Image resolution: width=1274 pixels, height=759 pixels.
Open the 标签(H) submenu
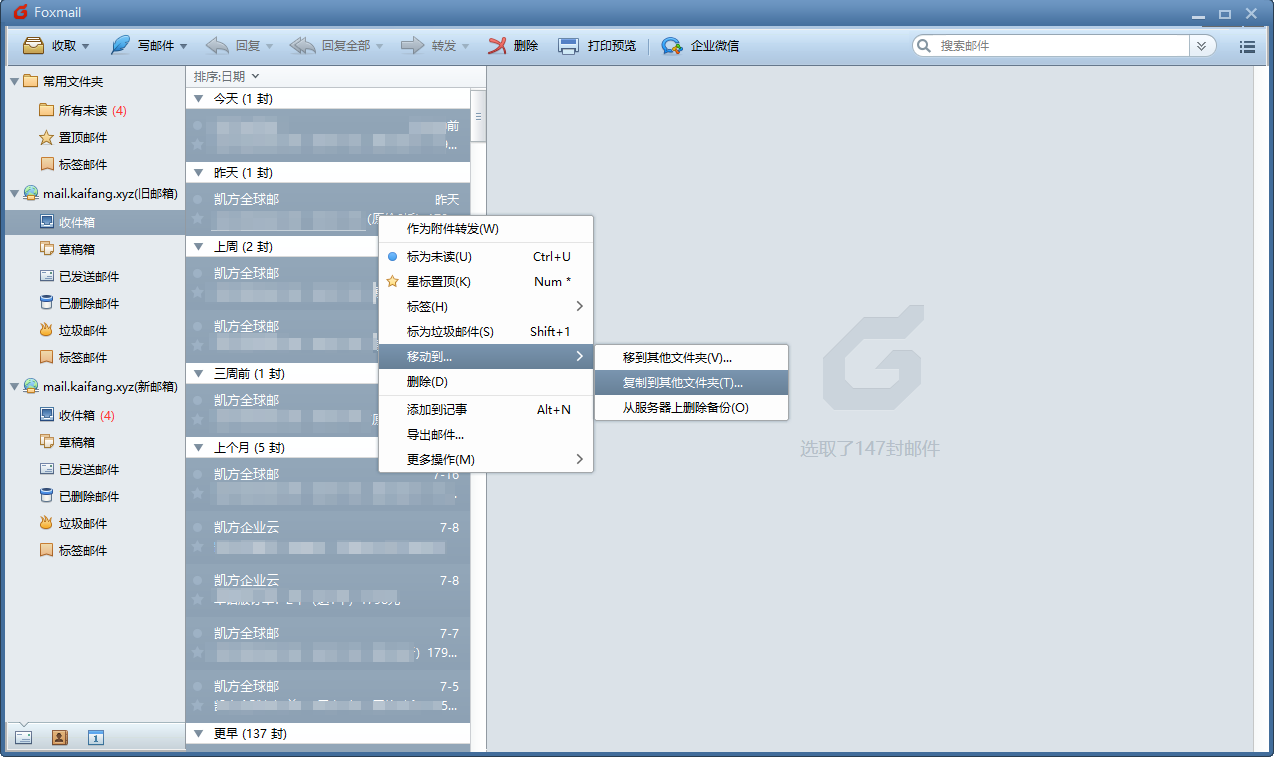click(486, 307)
